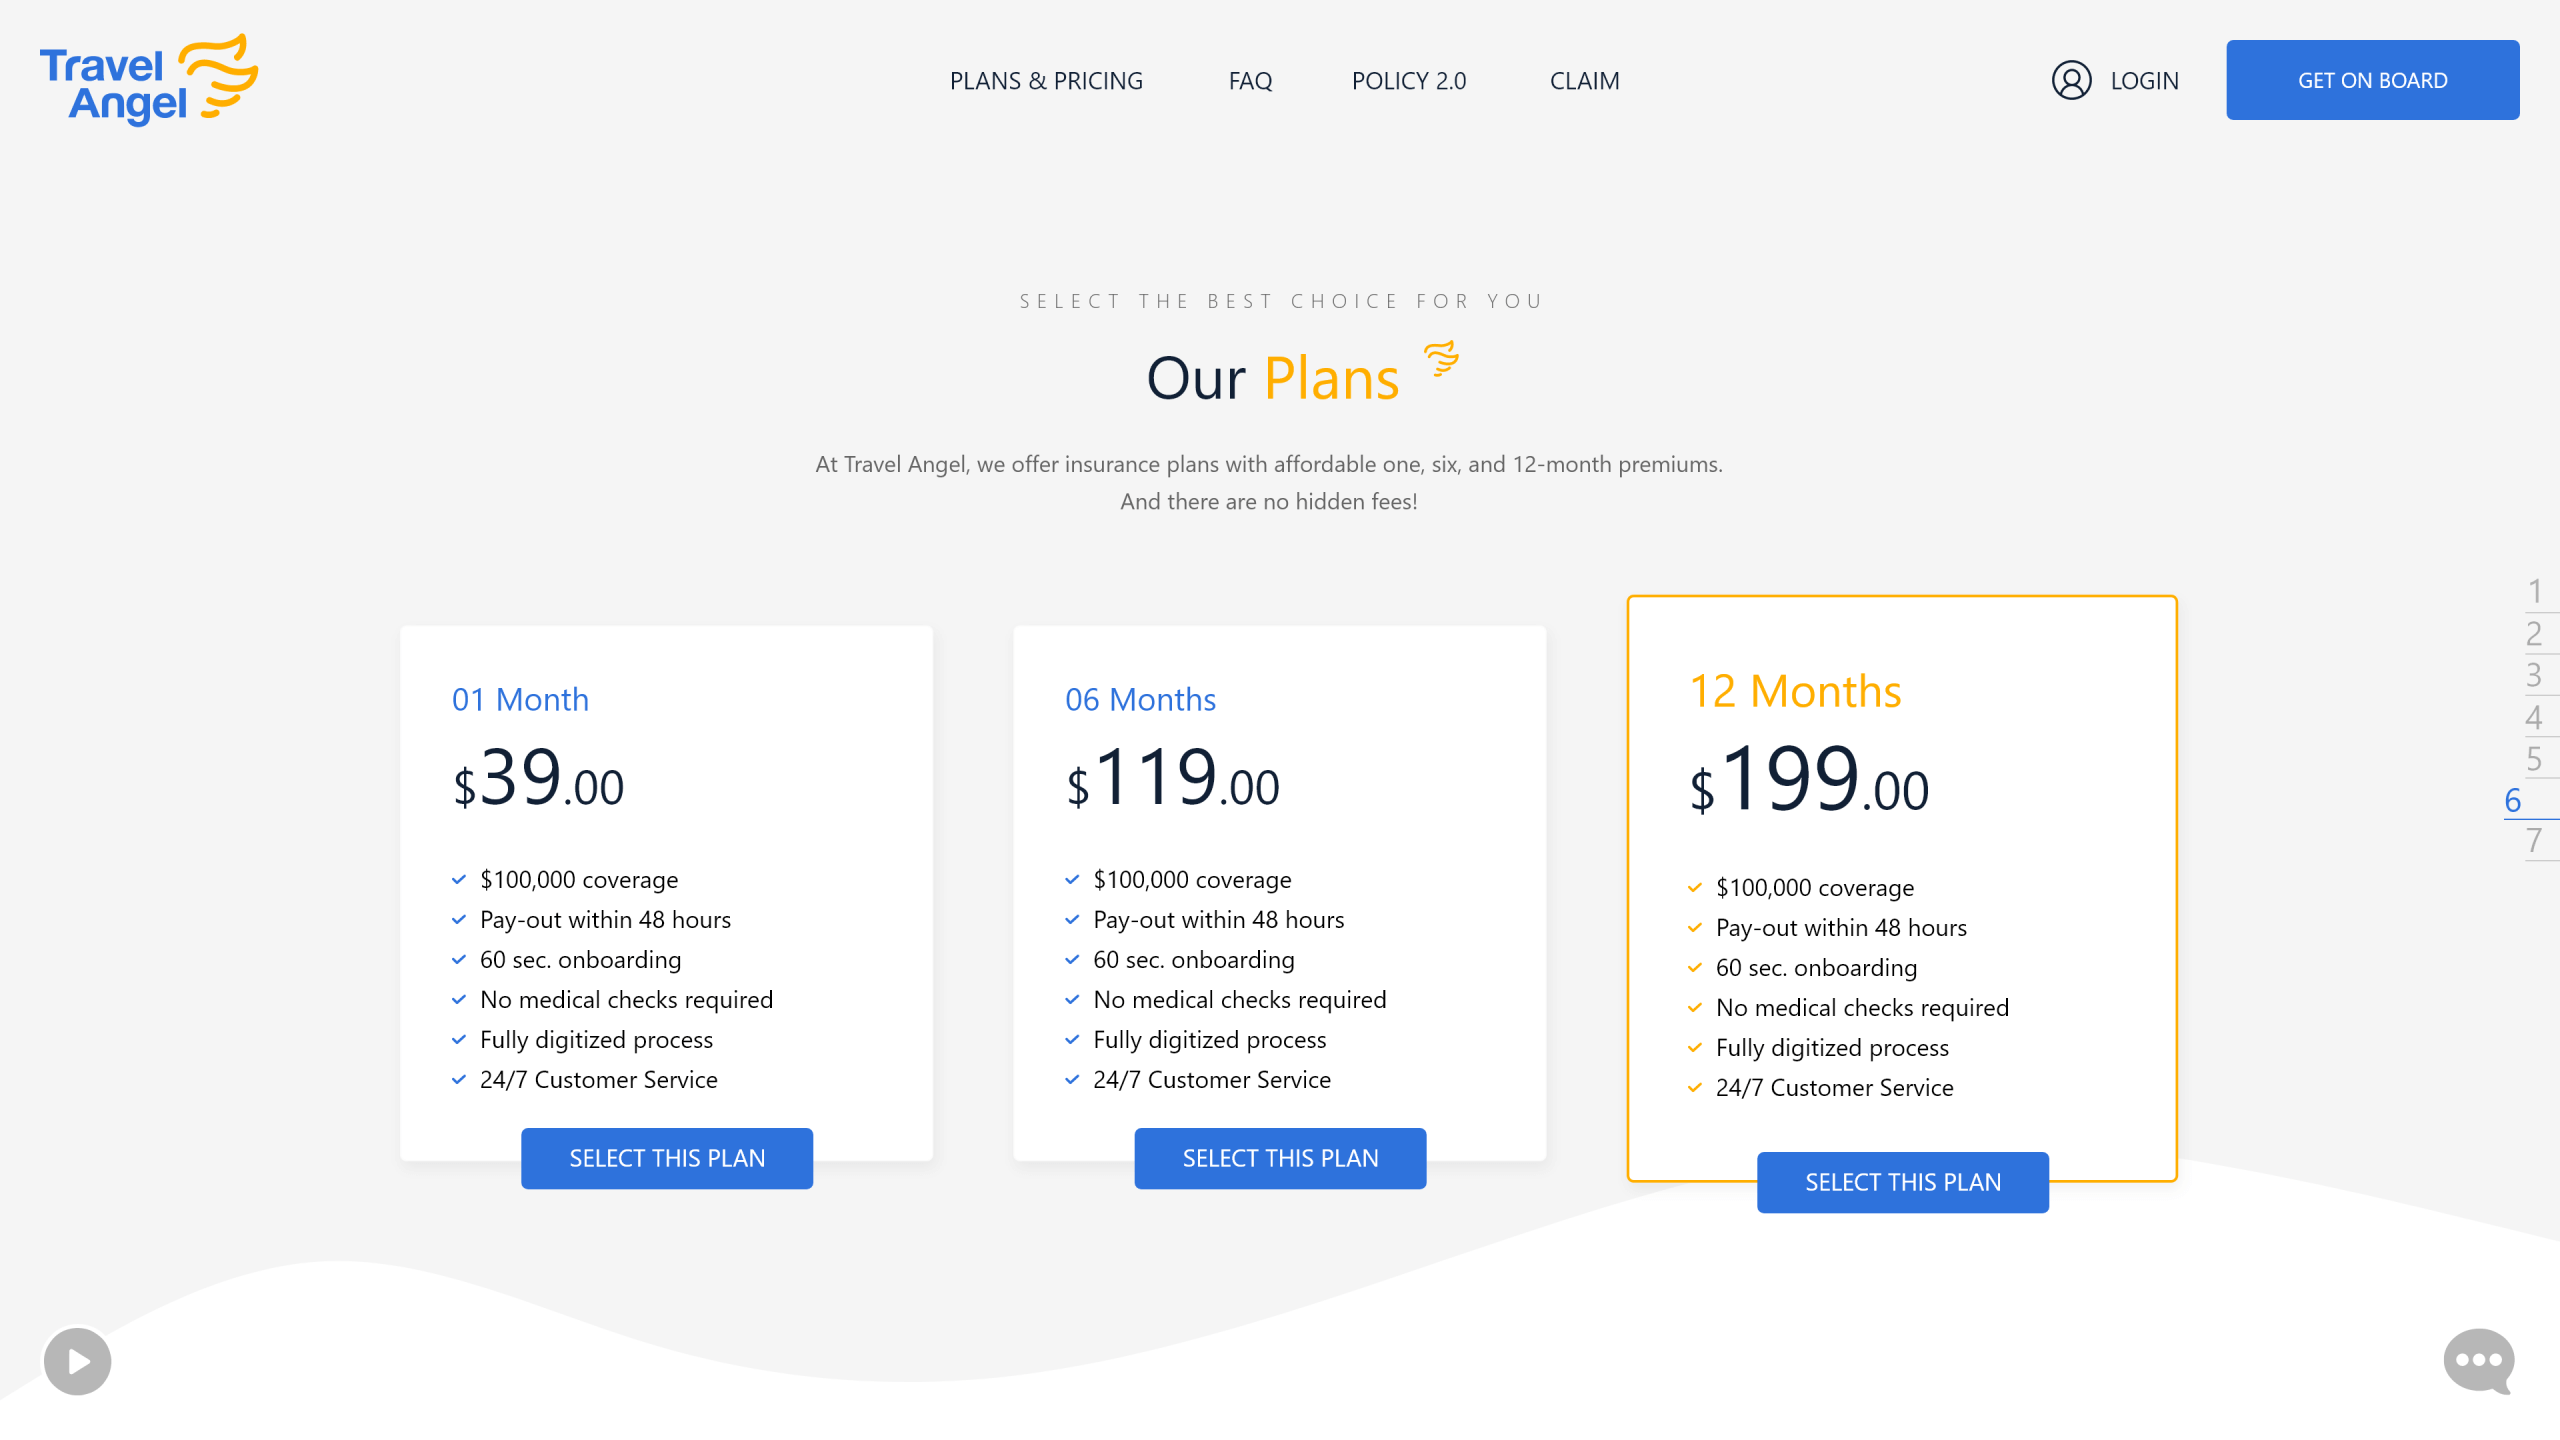
Task: Go to the FAQ page
Action: click(1250, 81)
